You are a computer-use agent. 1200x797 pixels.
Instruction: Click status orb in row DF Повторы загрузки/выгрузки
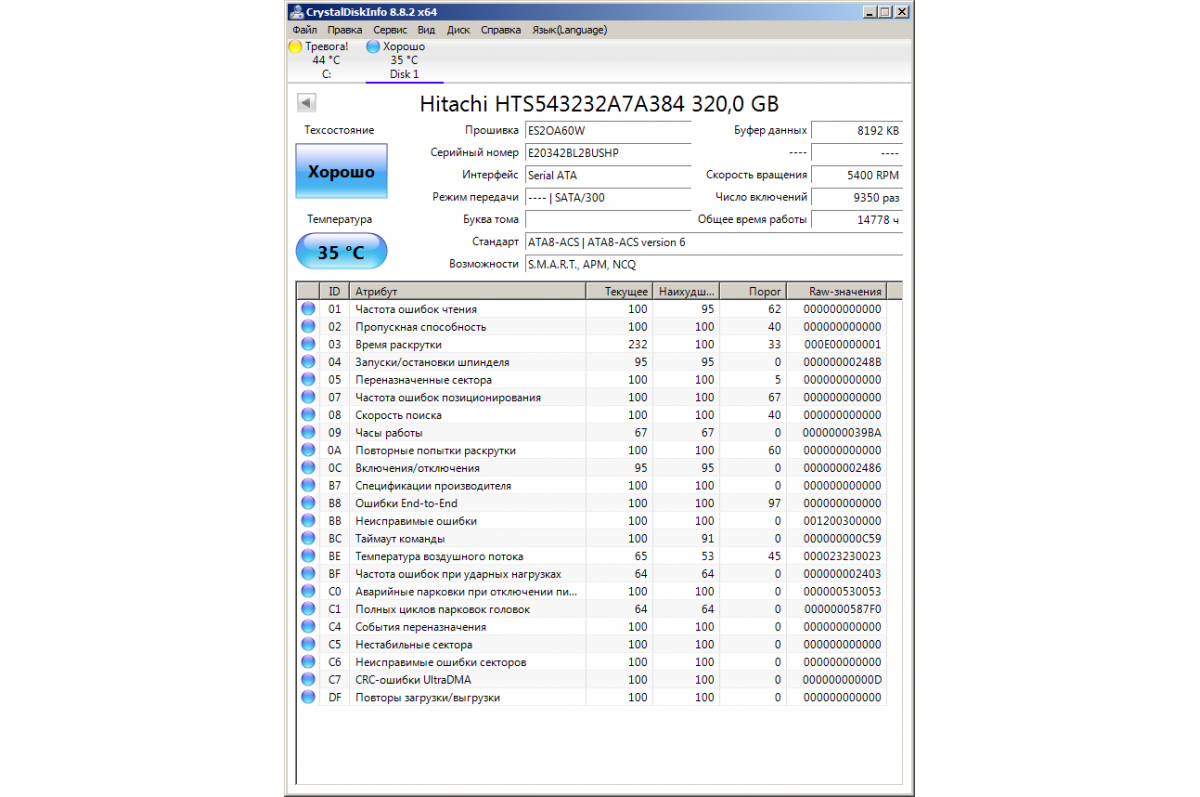(308, 697)
